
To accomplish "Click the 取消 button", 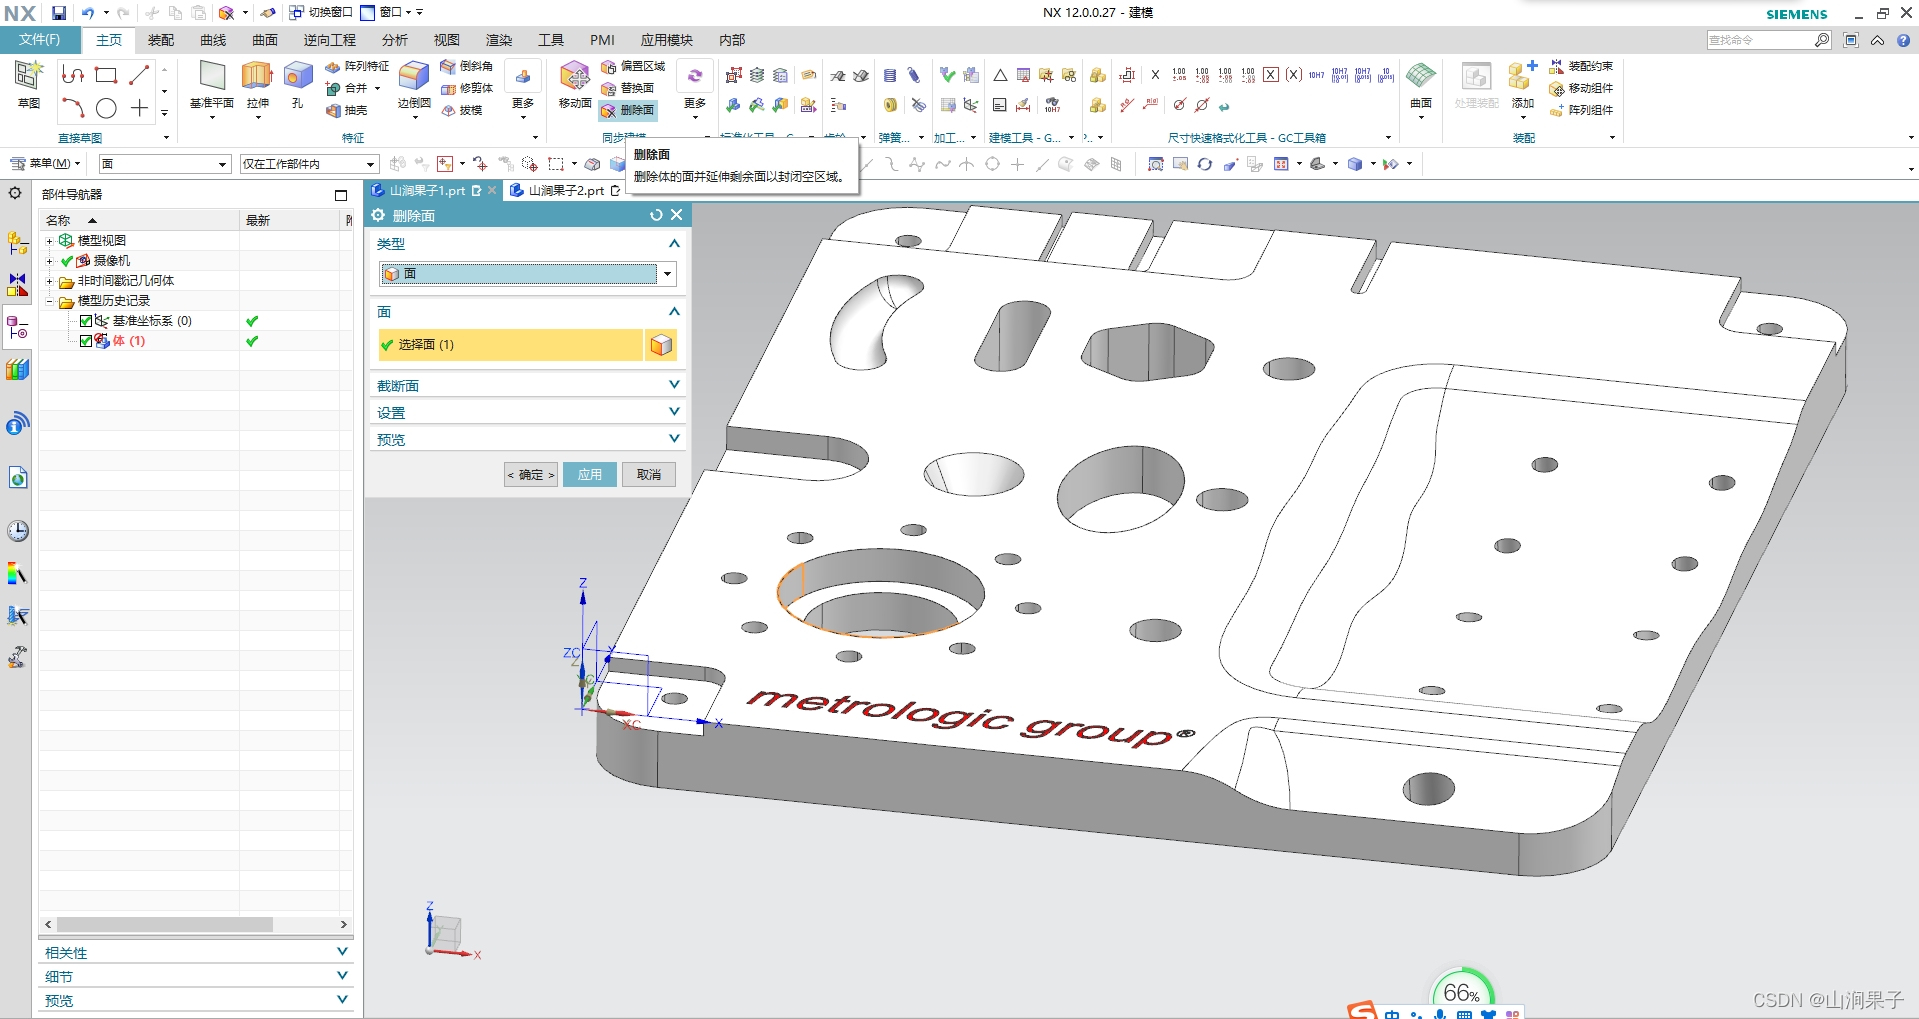I will tap(649, 475).
